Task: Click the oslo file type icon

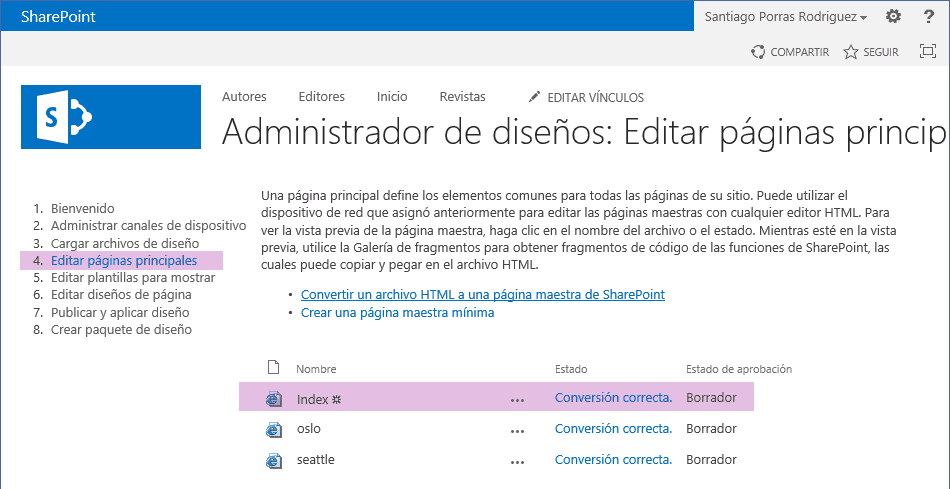Action: [x=274, y=429]
